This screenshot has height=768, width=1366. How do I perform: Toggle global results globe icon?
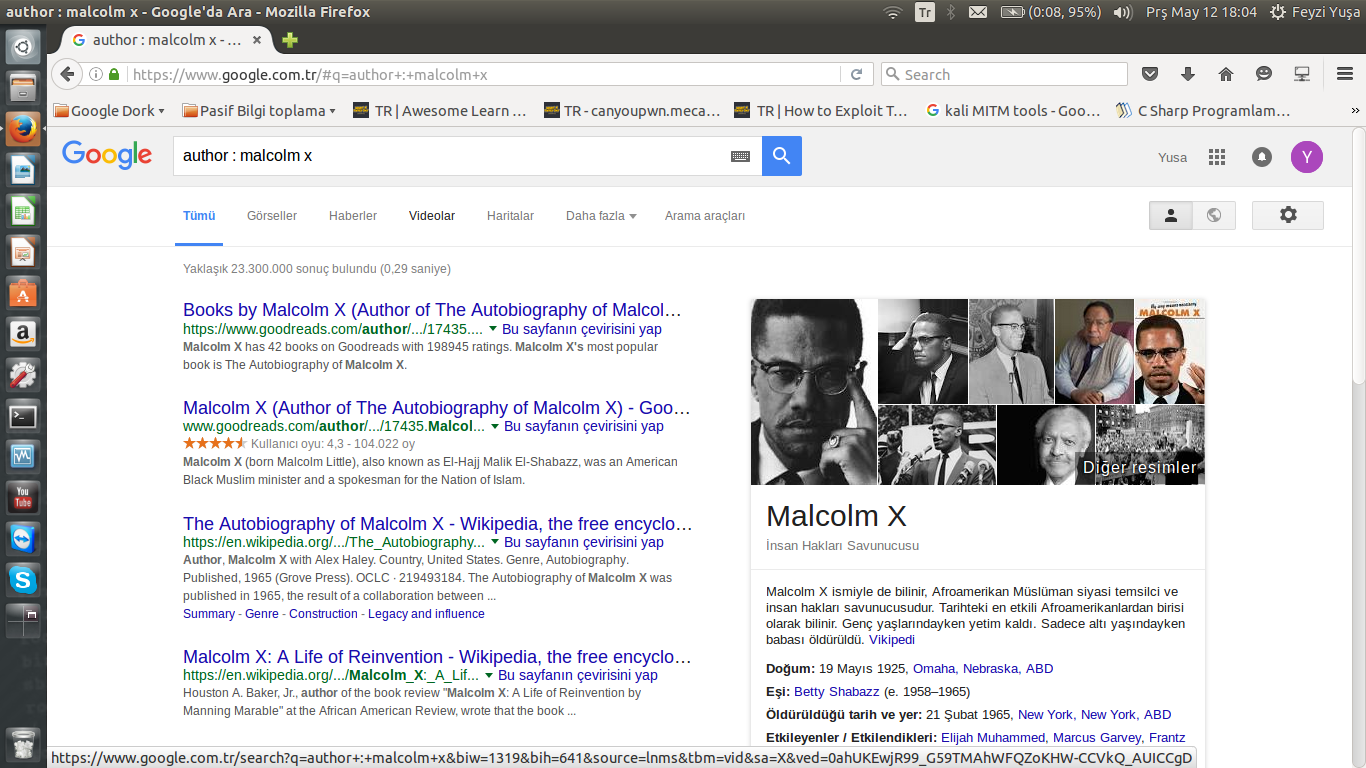(1214, 215)
